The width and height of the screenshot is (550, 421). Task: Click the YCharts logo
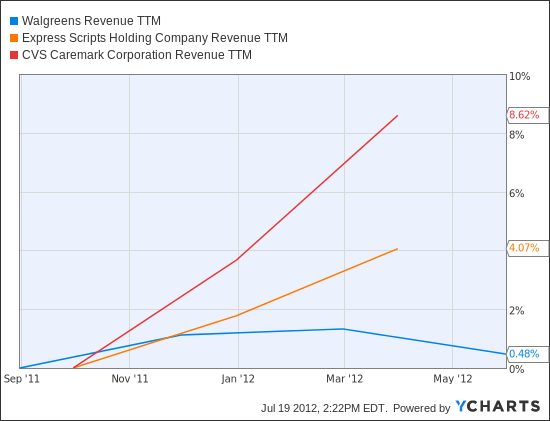tap(498, 407)
